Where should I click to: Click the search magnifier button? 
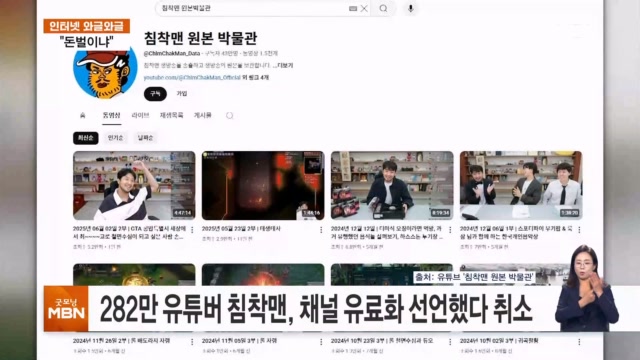click(383, 8)
